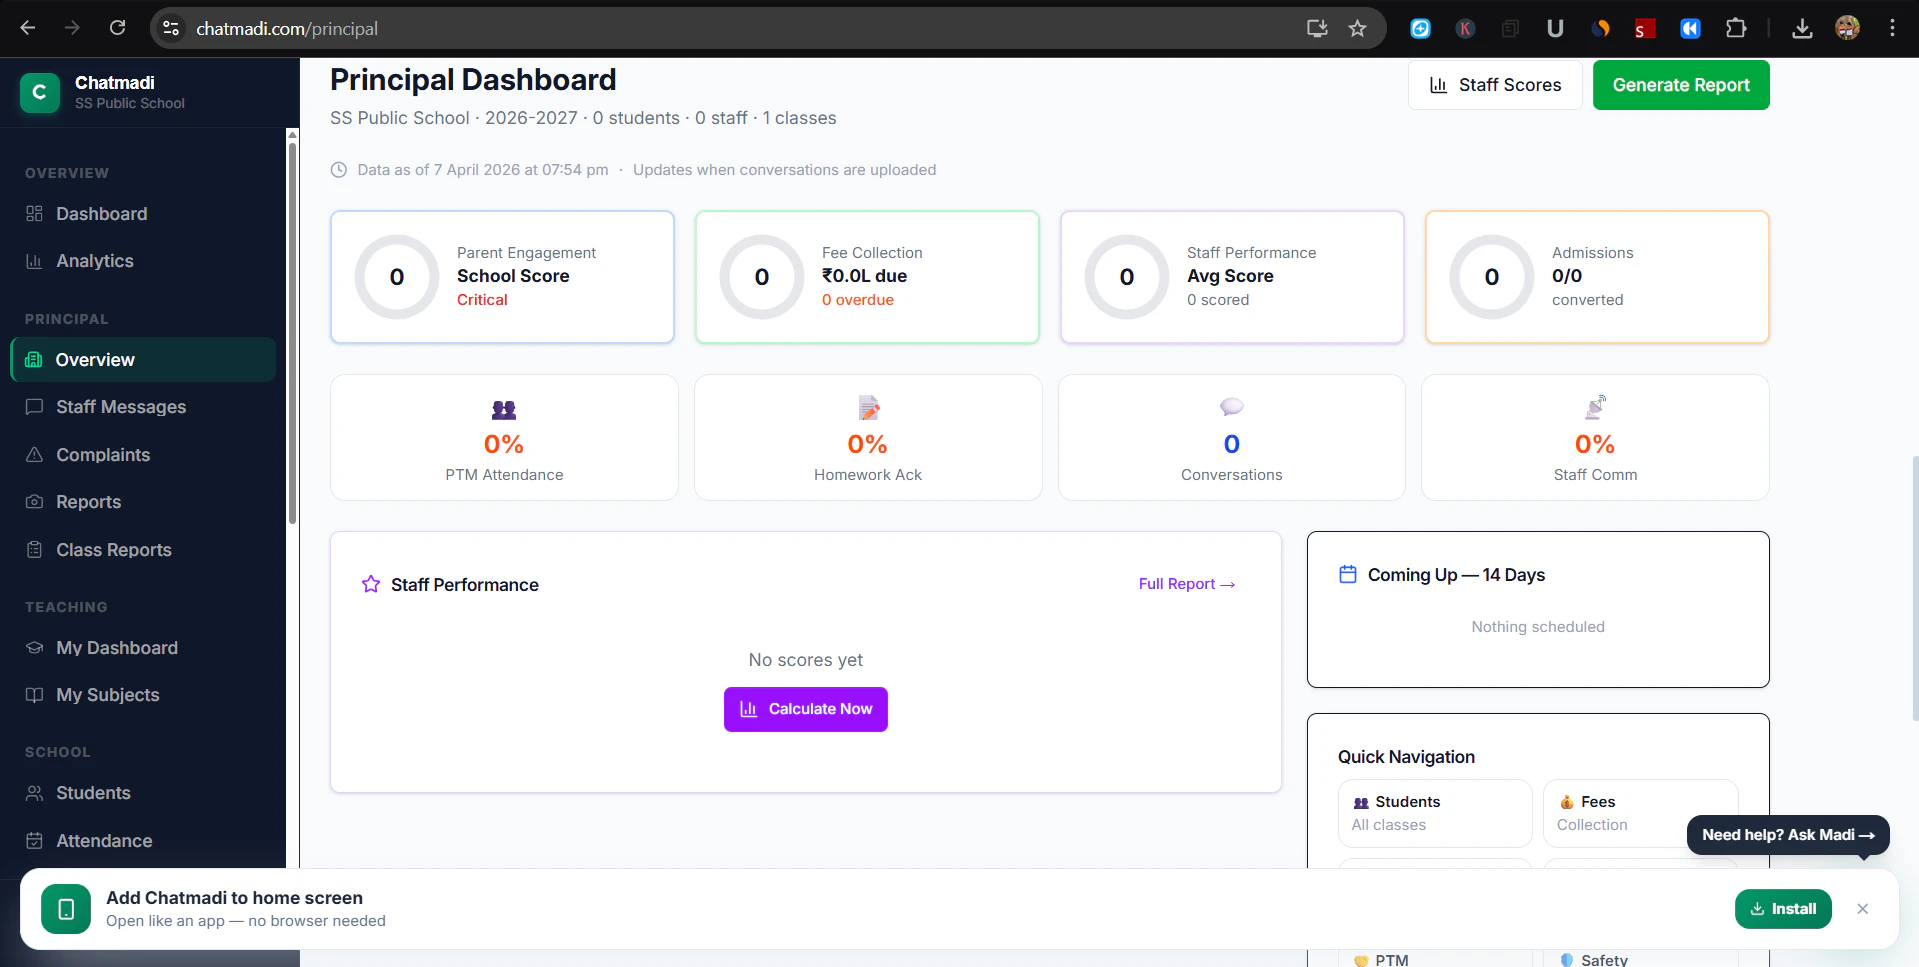Click the clock icon beside data timestamp

pos(339,170)
